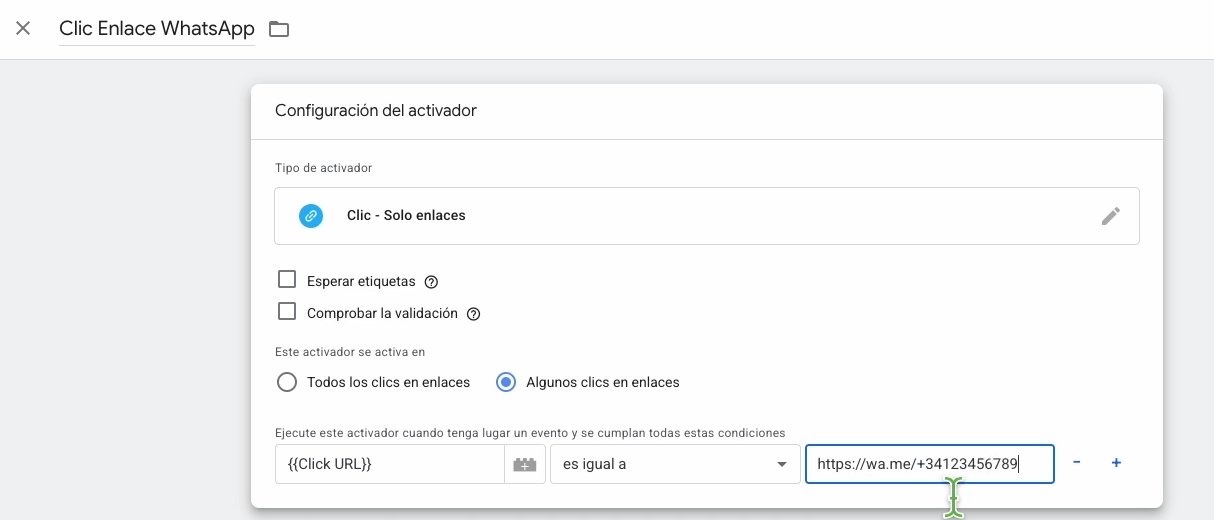Expand the es igual a operator dropdown
This screenshot has width=1214, height=520.
point(675,464)
